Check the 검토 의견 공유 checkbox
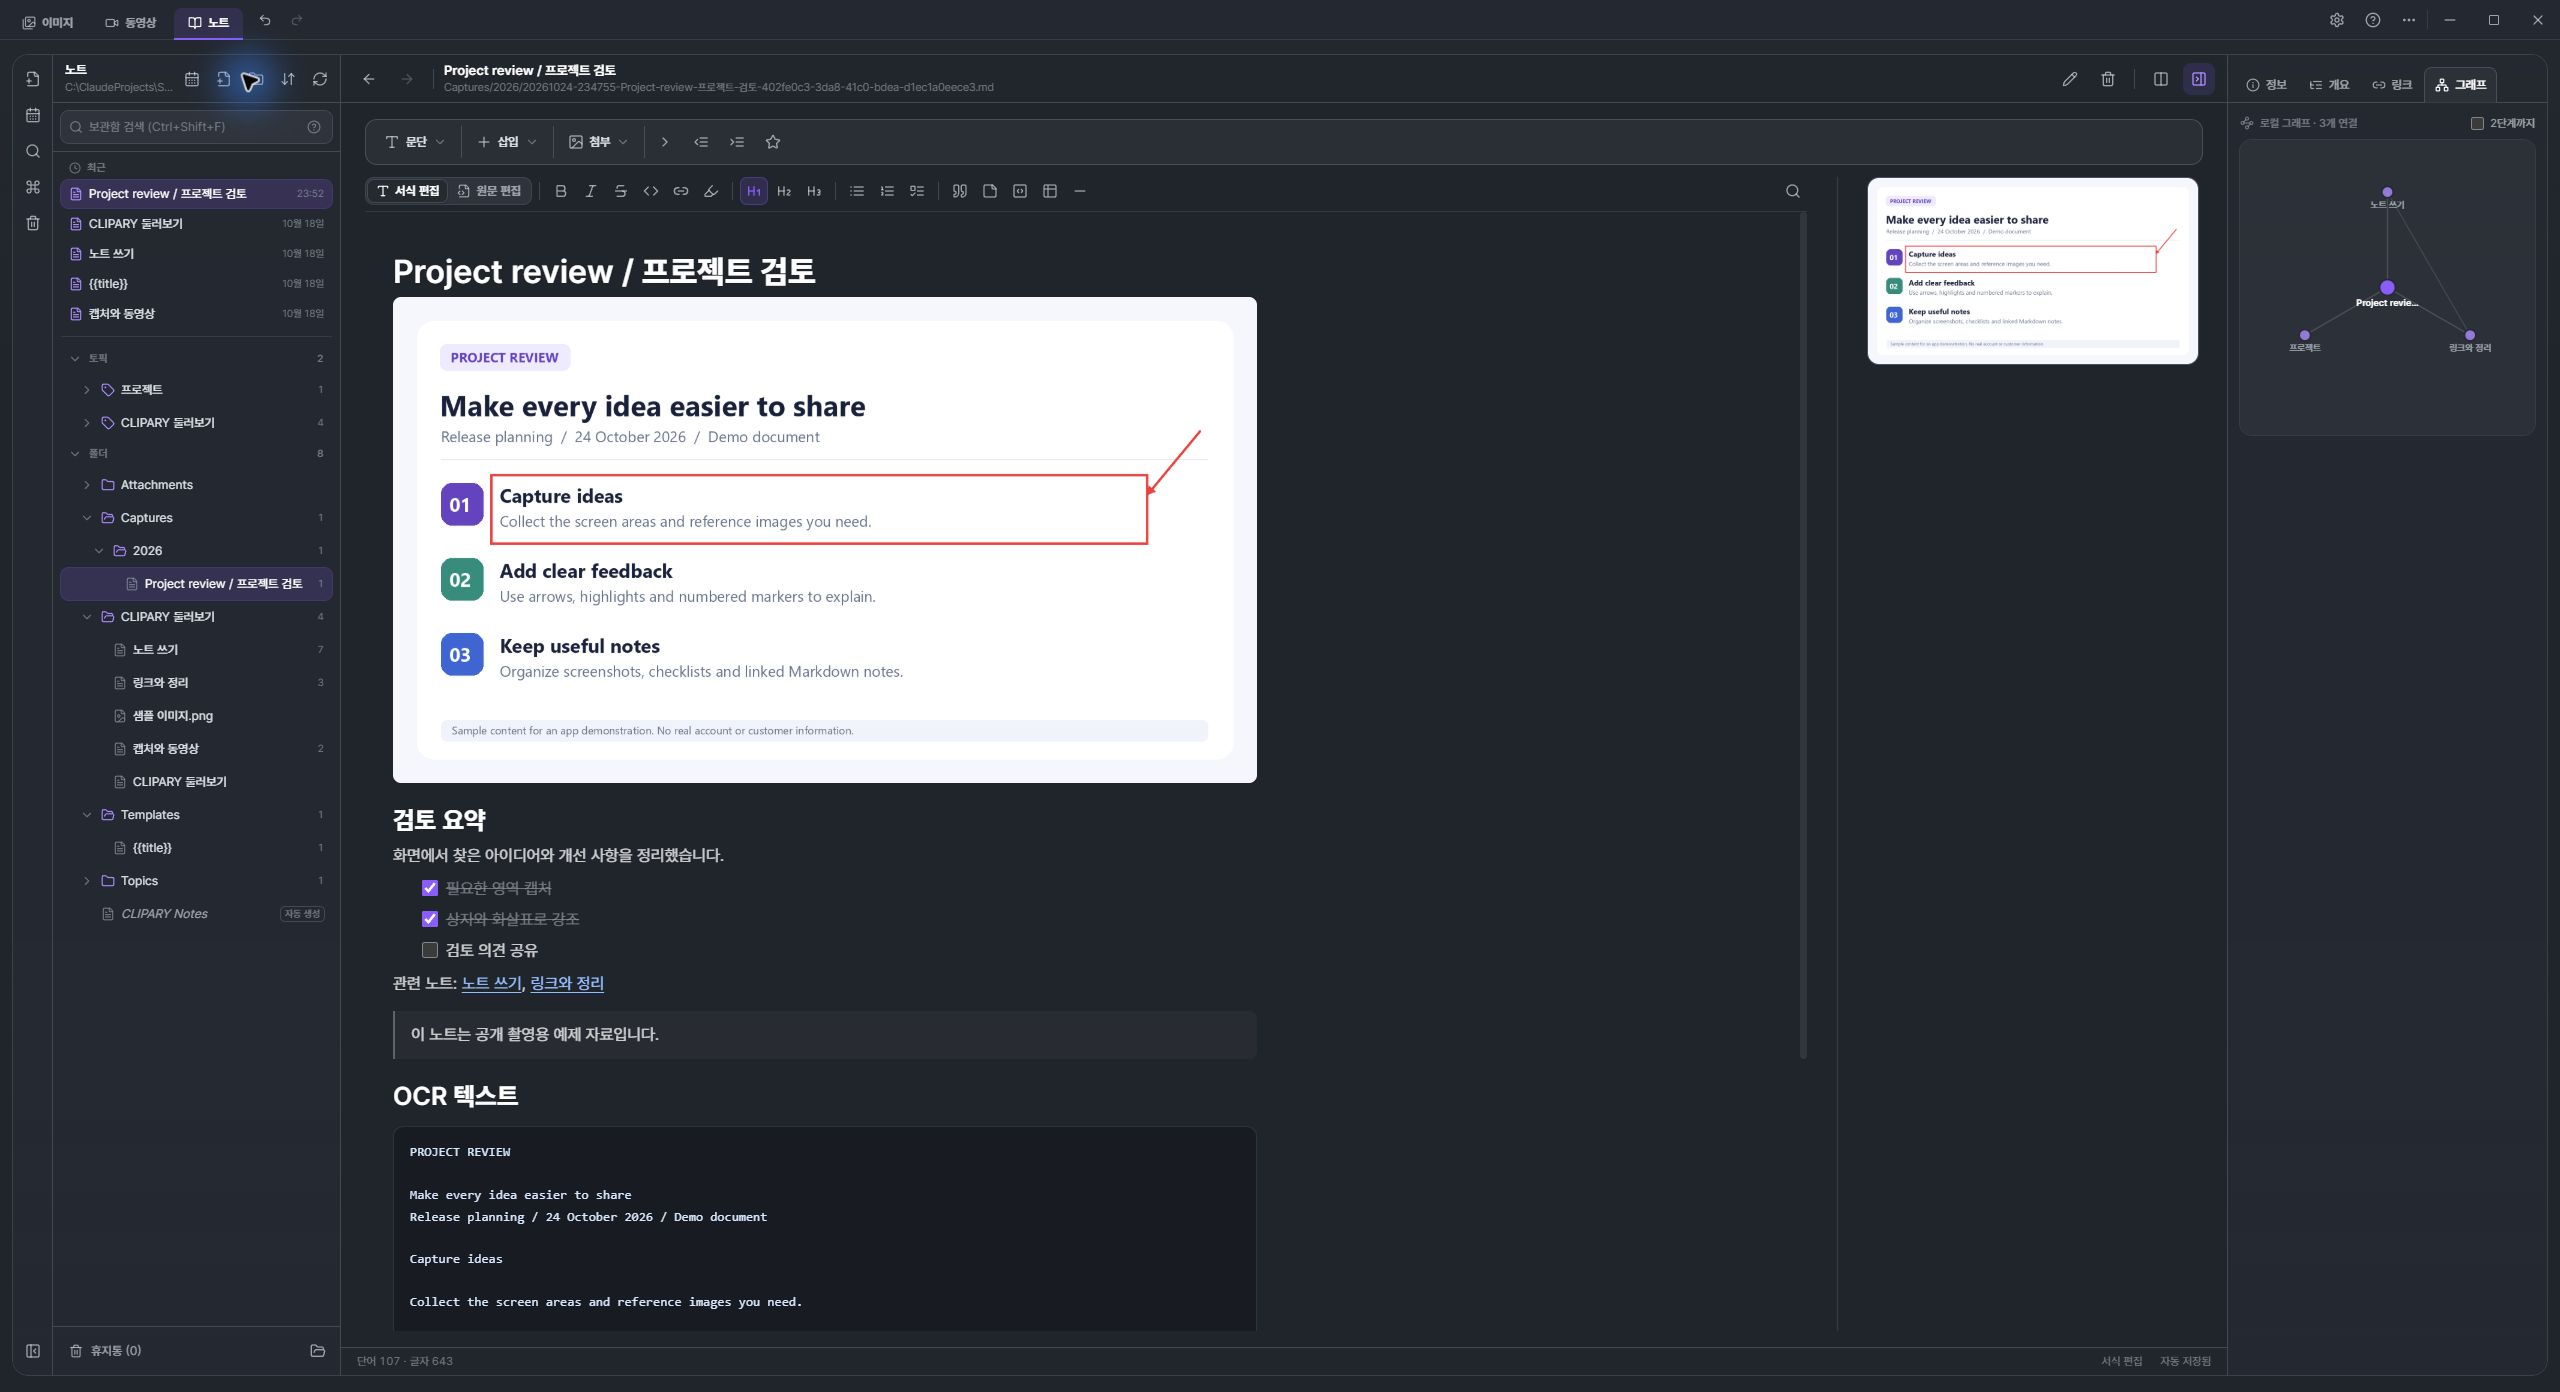 point(430,950)
